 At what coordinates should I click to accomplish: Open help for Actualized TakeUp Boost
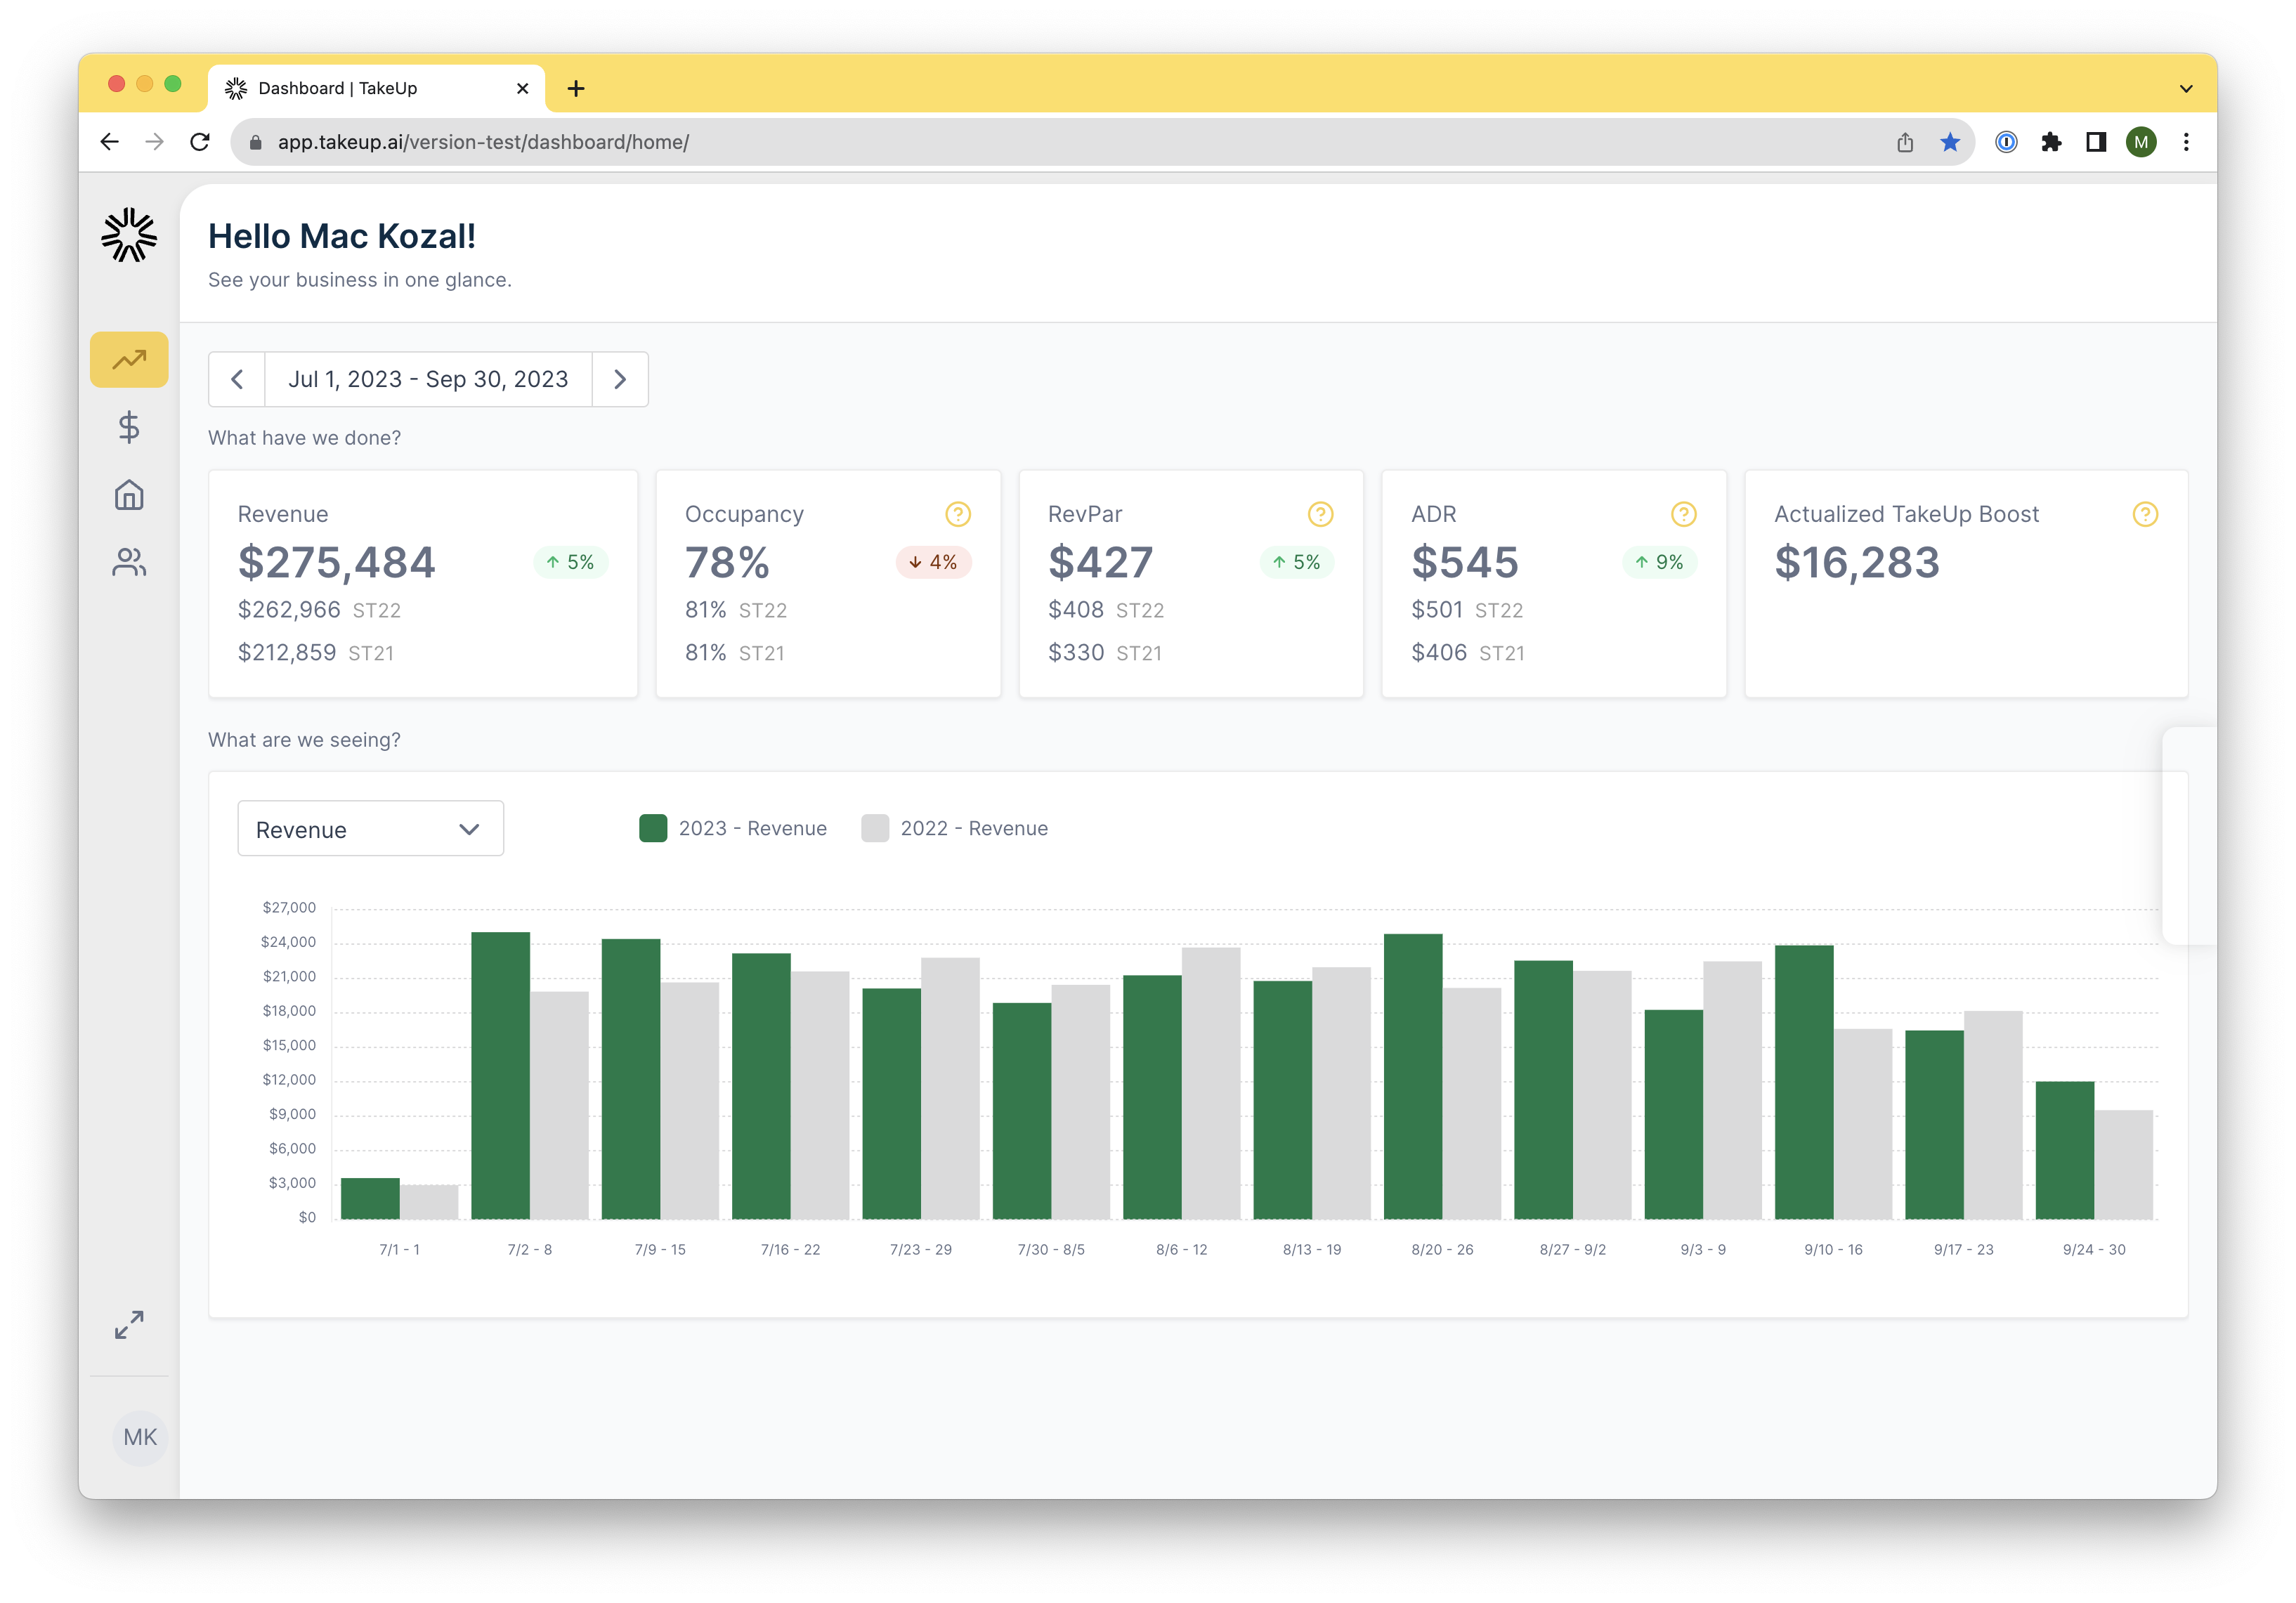click(x=2144, y=514)
